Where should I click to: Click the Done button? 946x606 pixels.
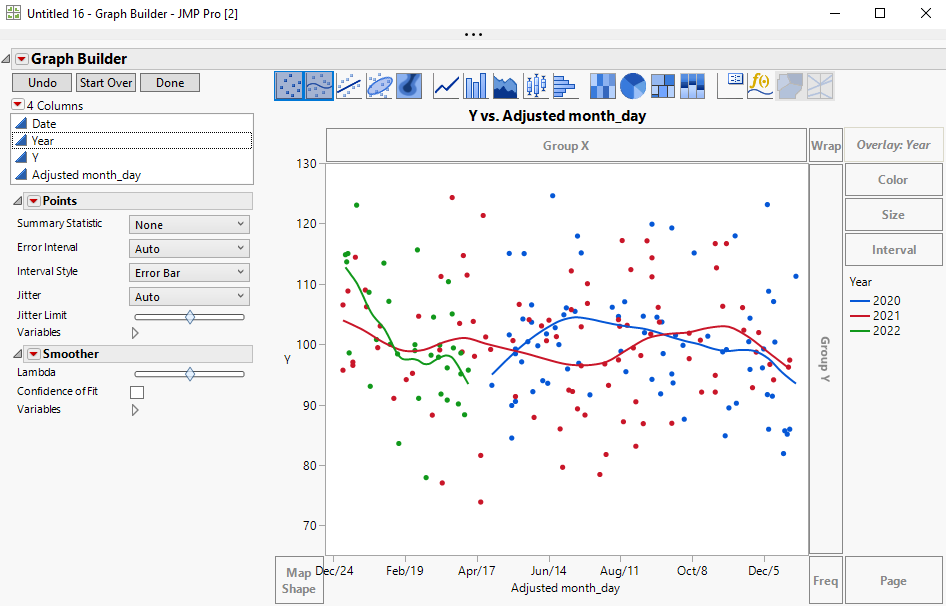pos(170,83)
